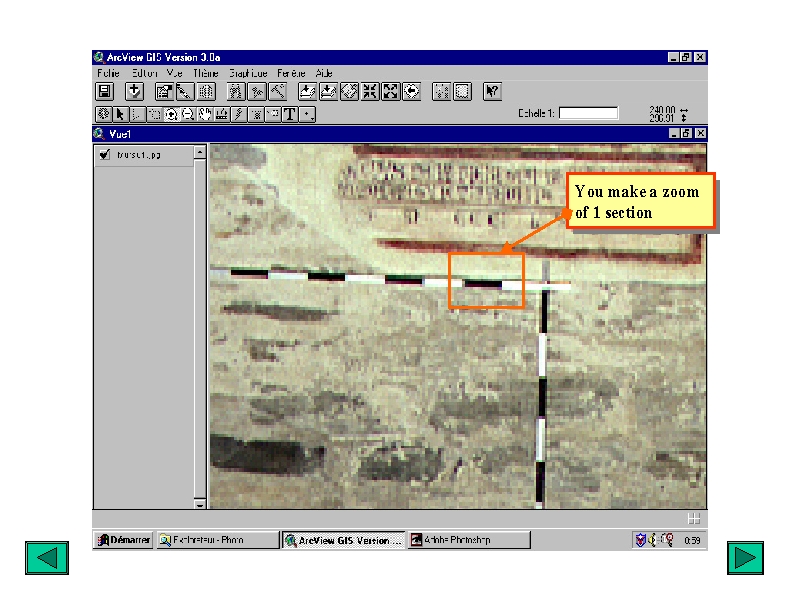Select the Identify tool
800x600 pixels.
click(x=104, y=114)
